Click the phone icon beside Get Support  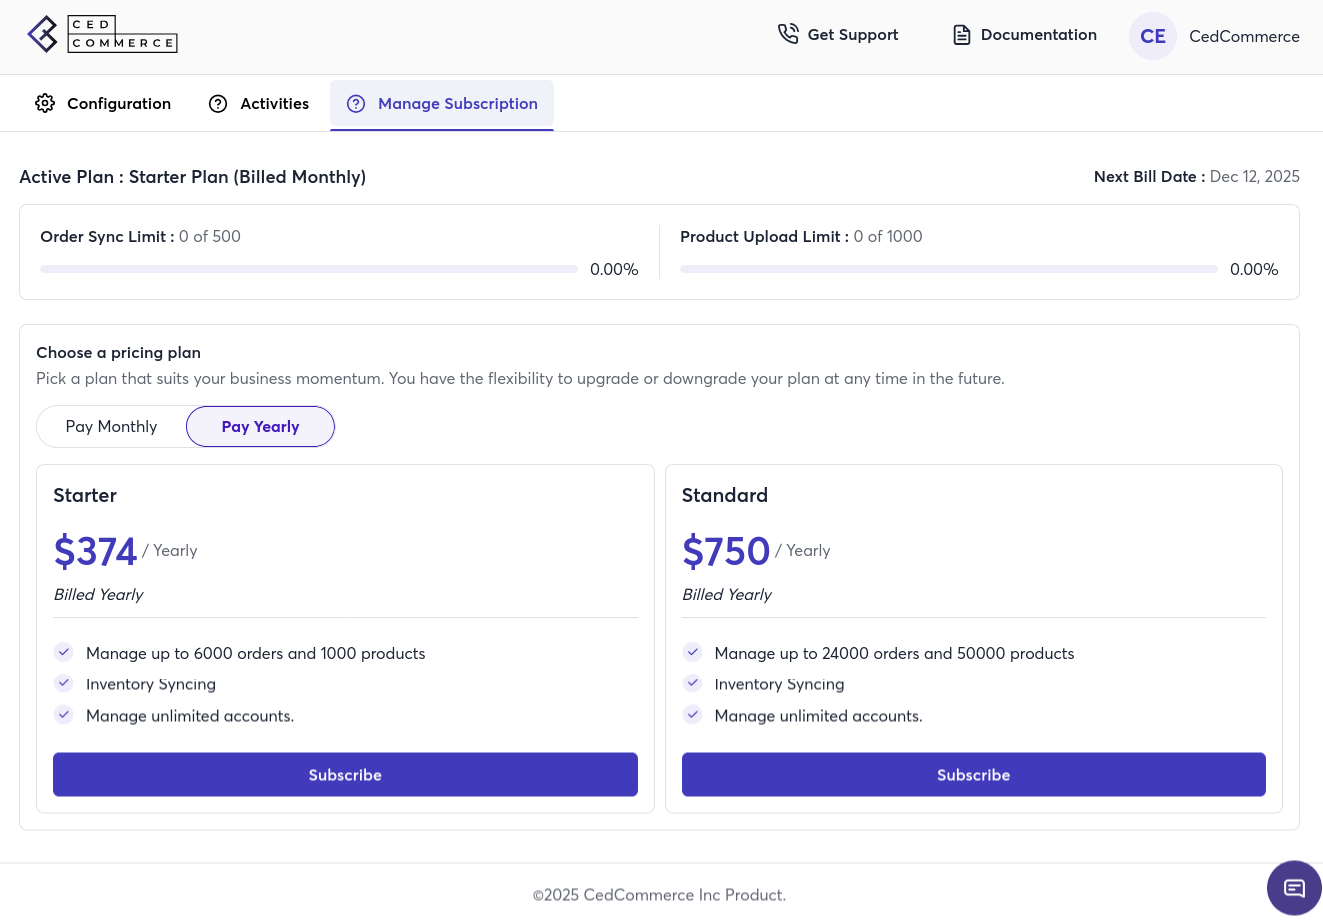click(788, 35)
